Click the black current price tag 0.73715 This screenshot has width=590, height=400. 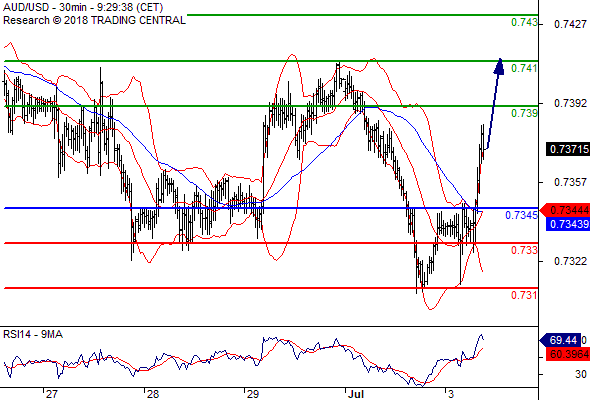pos(568,149)
